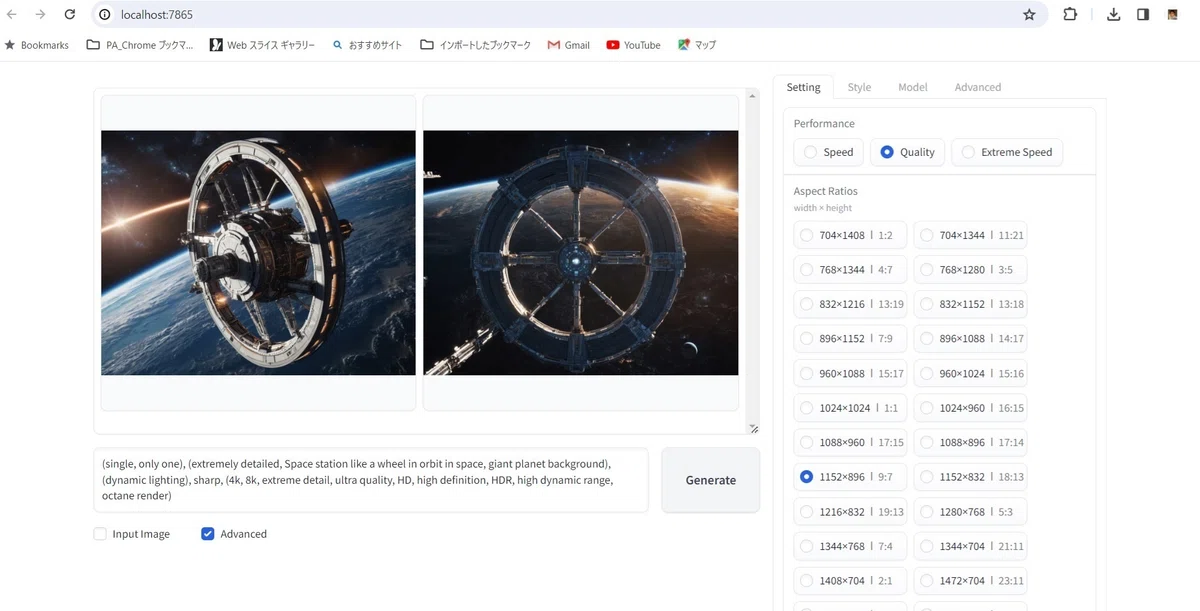The height and width of the screenshot is (611, 1200).
Task: Select the Extreme Speed performance option
Action: click(x=1007, y=152)
